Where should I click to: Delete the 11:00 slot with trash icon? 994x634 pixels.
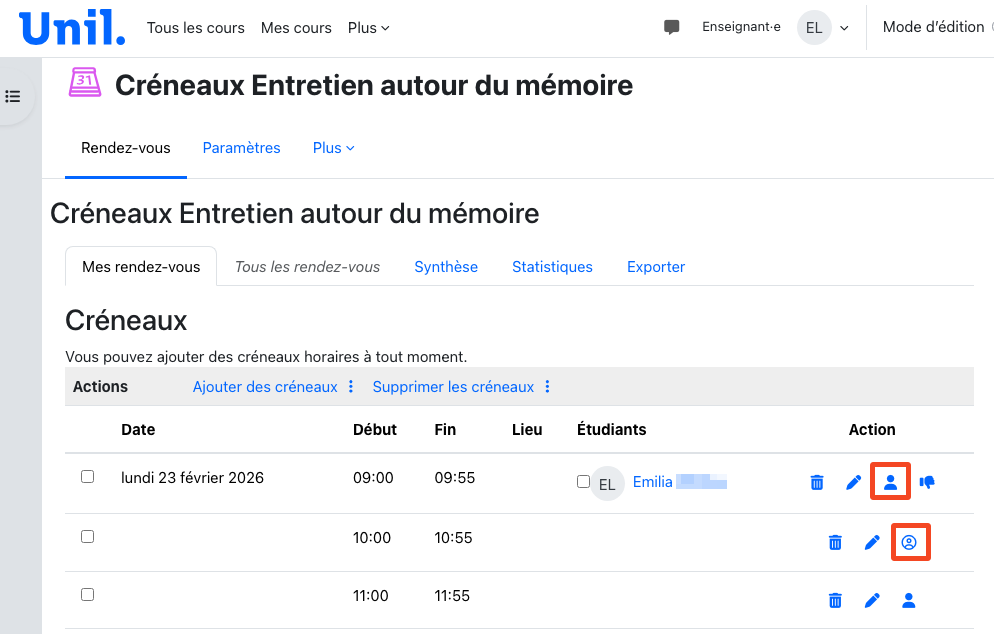835,601
